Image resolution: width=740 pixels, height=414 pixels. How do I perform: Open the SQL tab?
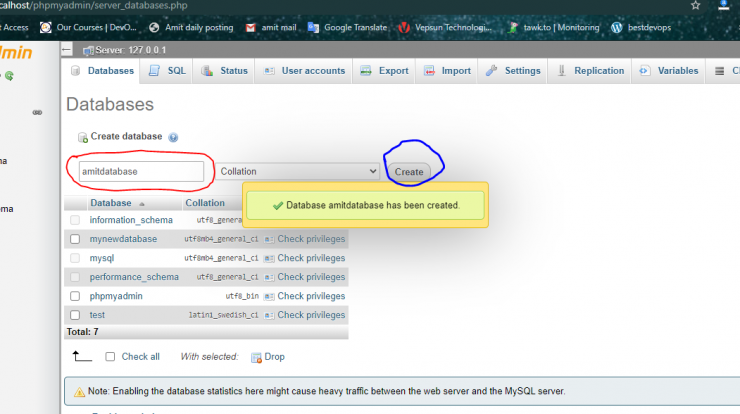(167, 71)
